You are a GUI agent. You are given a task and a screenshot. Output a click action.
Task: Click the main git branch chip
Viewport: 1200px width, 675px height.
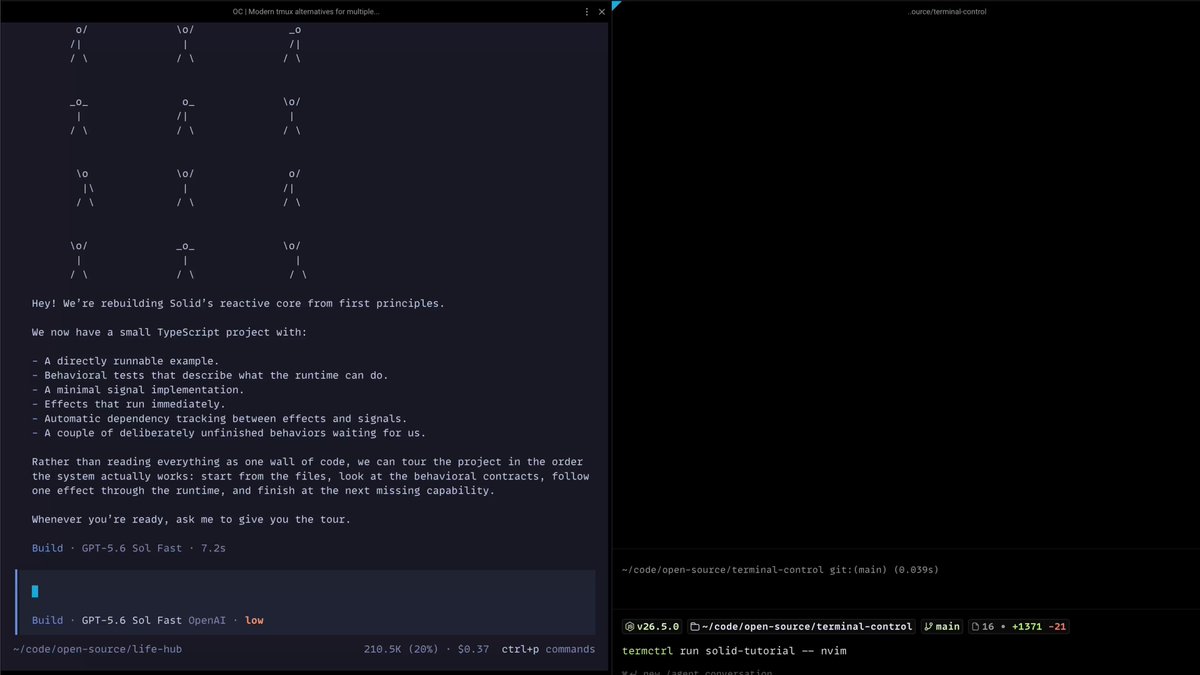pos(941,627)
